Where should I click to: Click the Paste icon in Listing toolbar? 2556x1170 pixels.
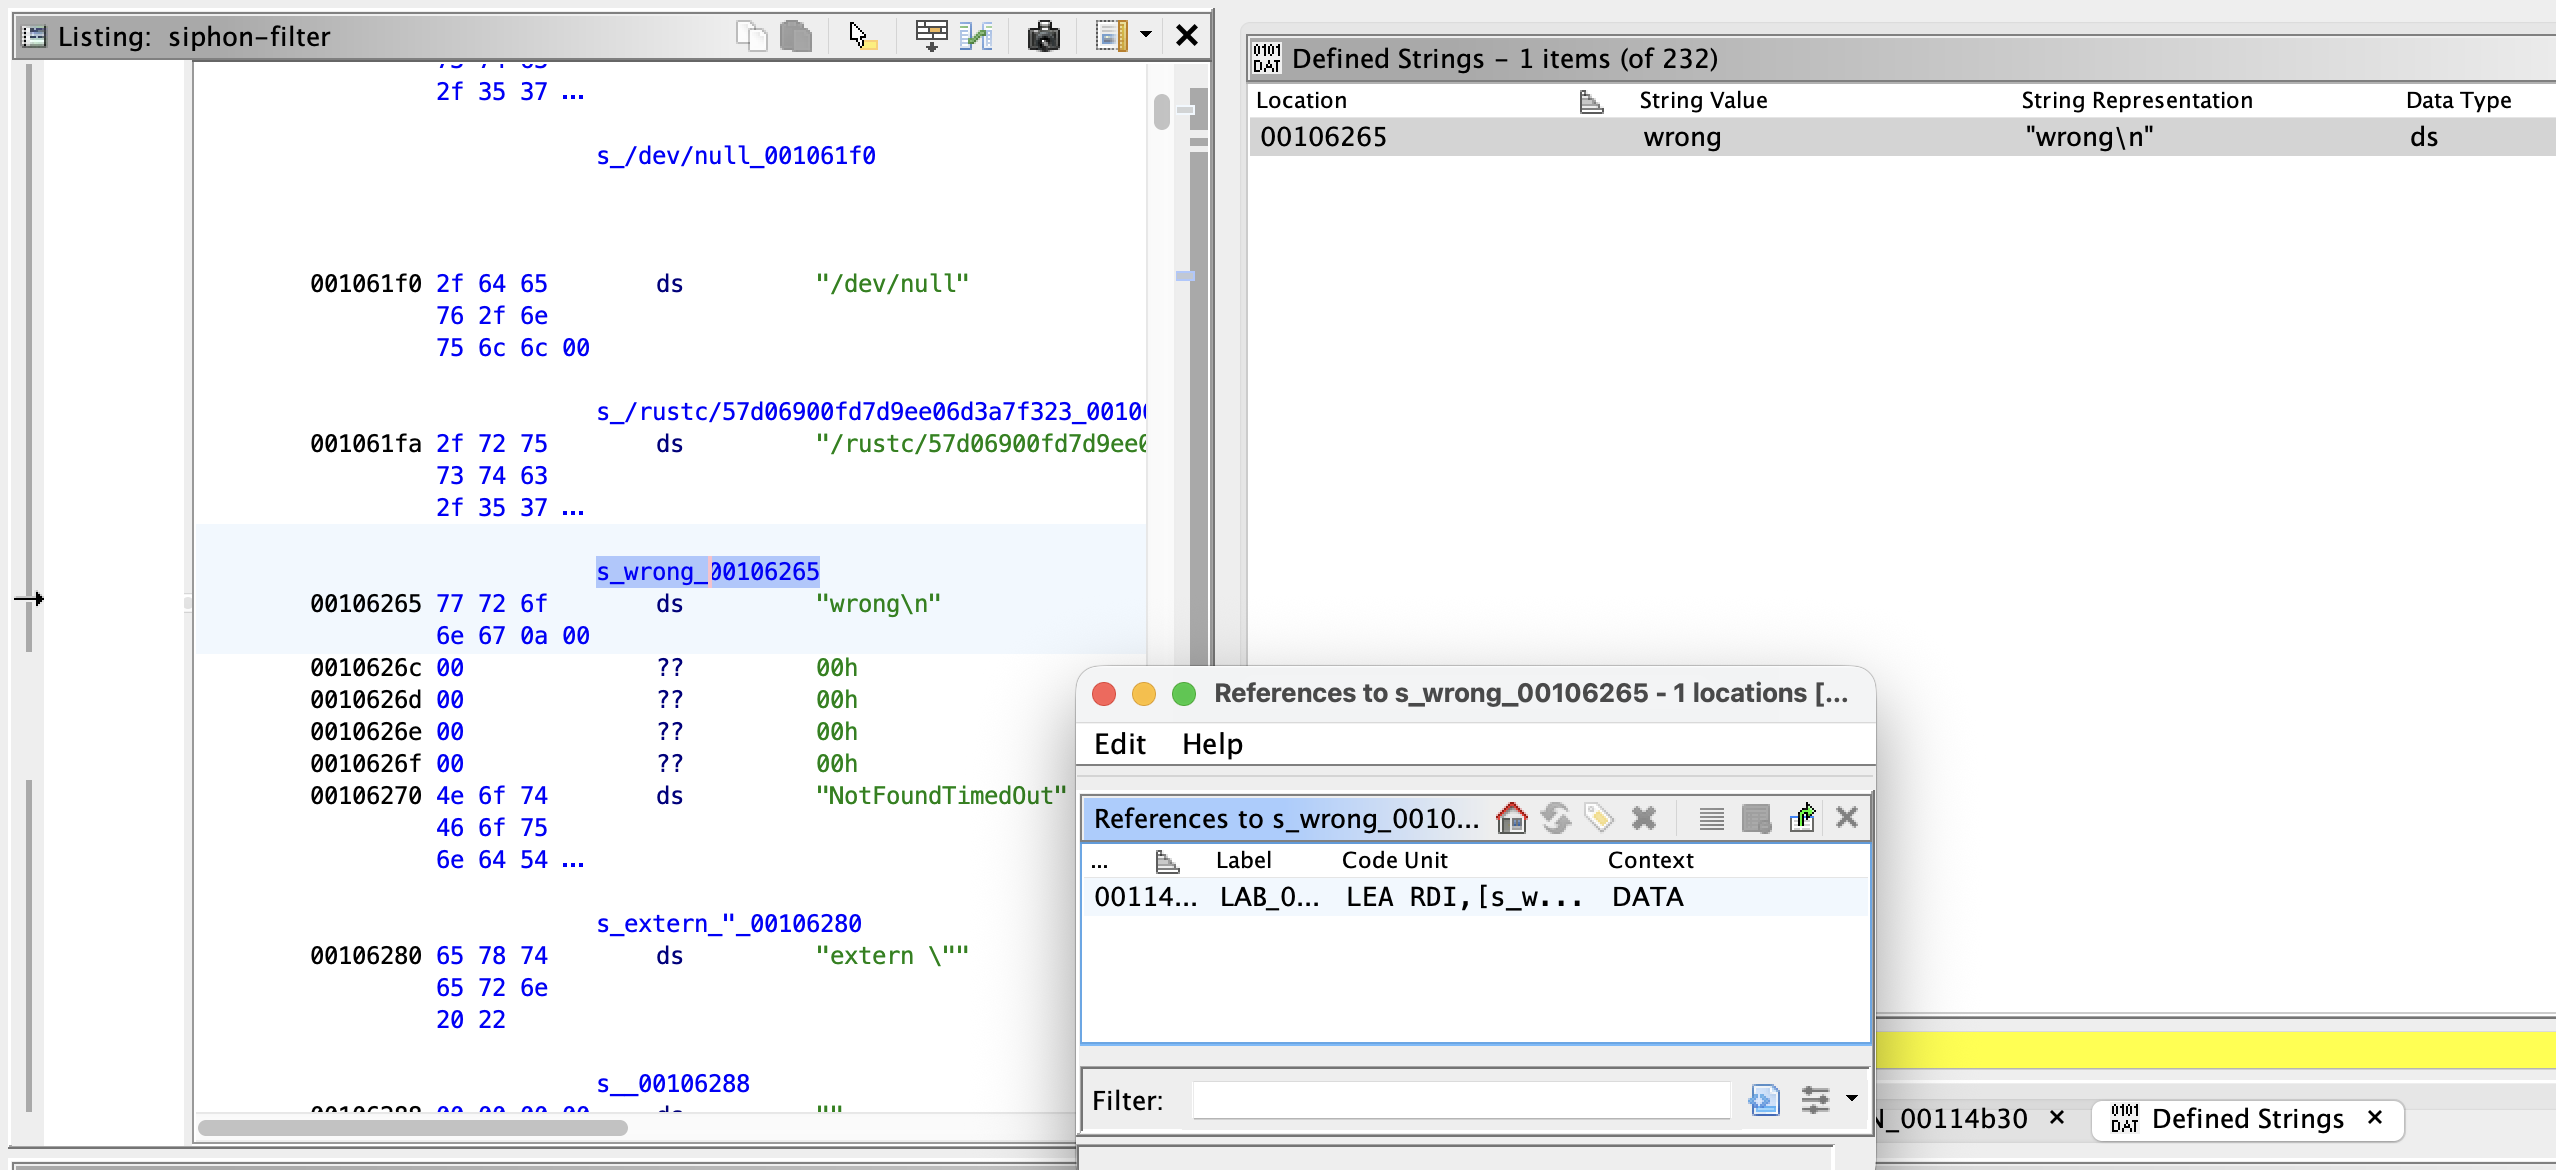click(x=796, y=36)
